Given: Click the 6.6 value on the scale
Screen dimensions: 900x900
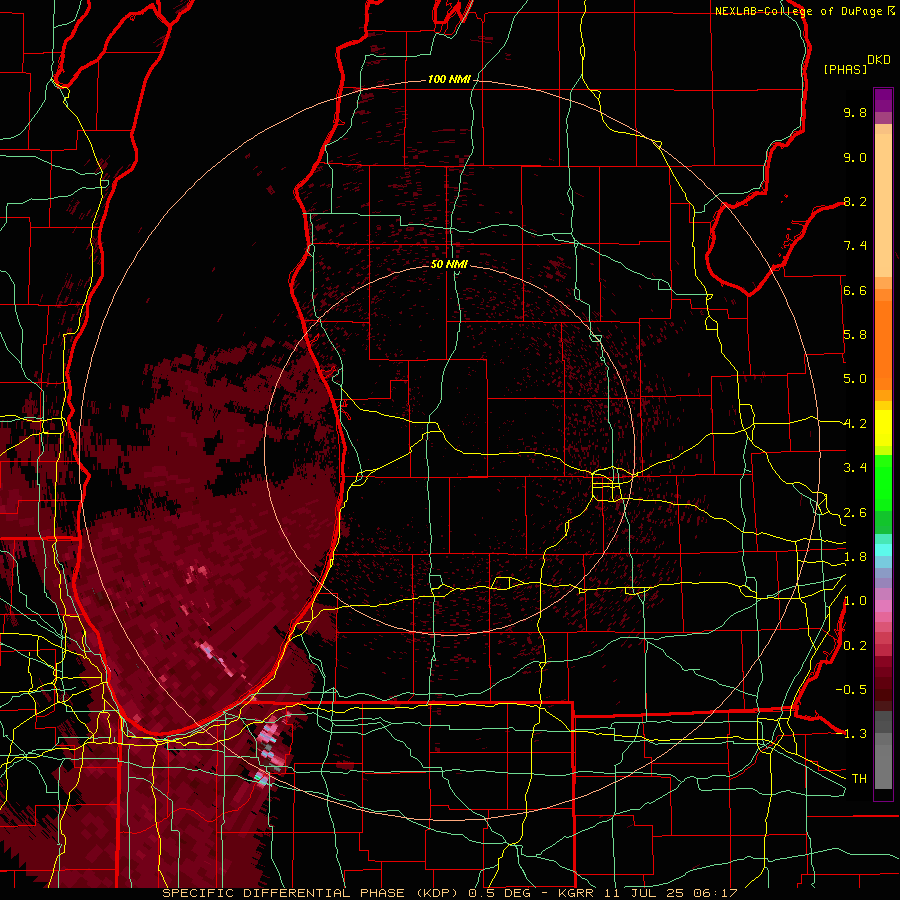Looking at the screenshot, I should (x=855, y=290).
